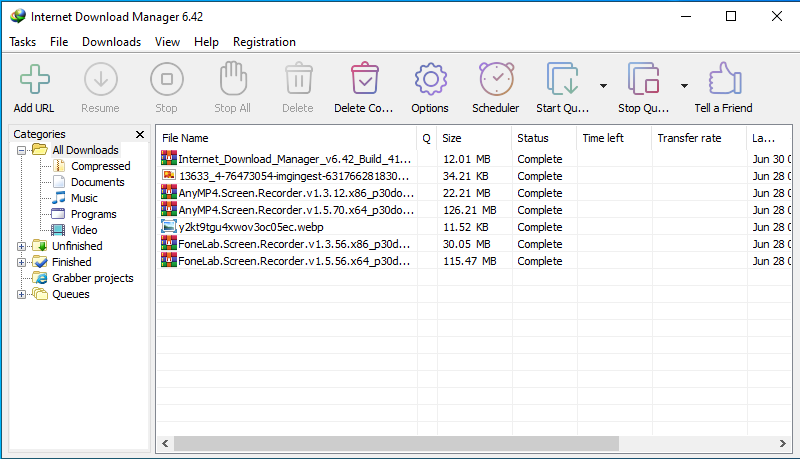
Task: Select the Programs category
Action: coord(93,214)
